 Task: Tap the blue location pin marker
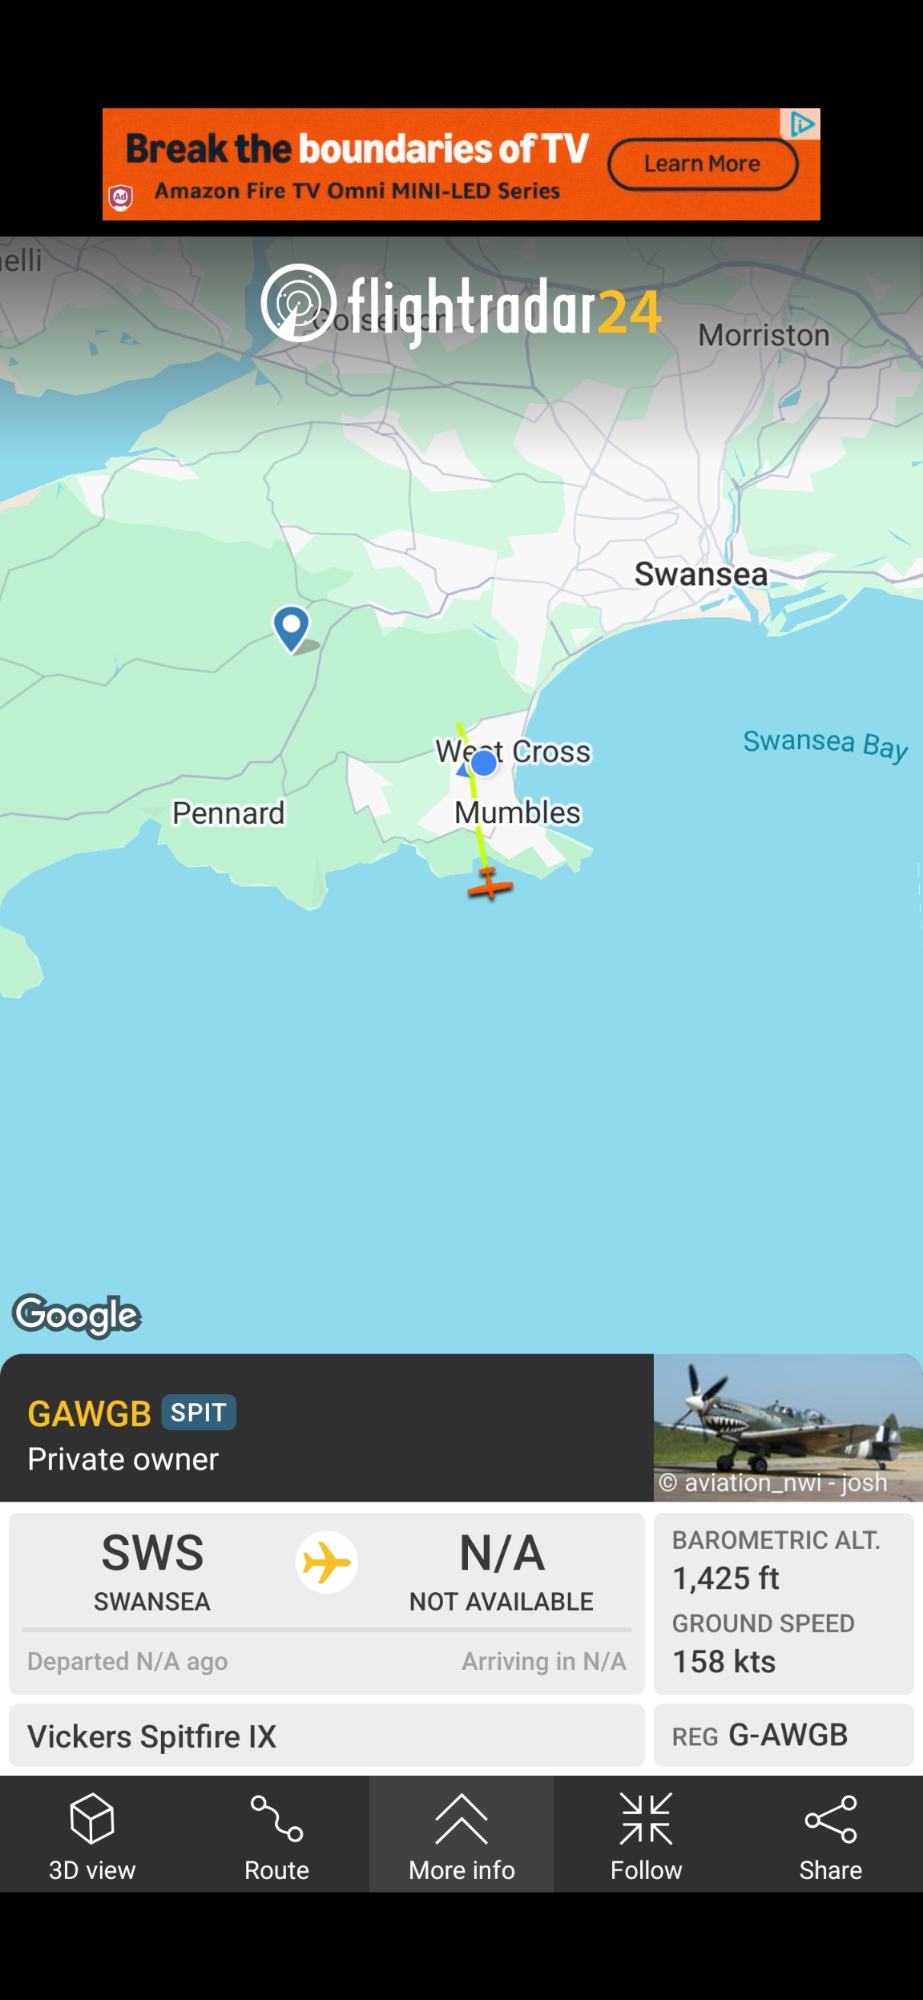point(291,629)
